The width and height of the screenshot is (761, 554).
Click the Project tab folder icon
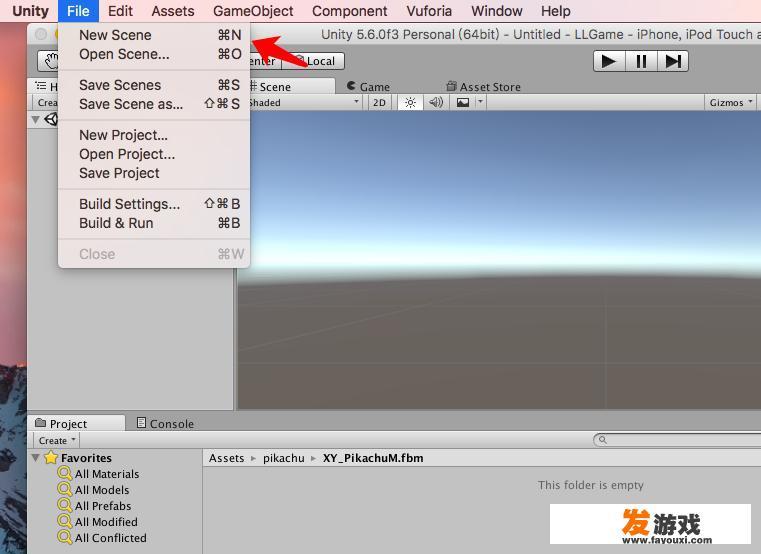point(41,422)
